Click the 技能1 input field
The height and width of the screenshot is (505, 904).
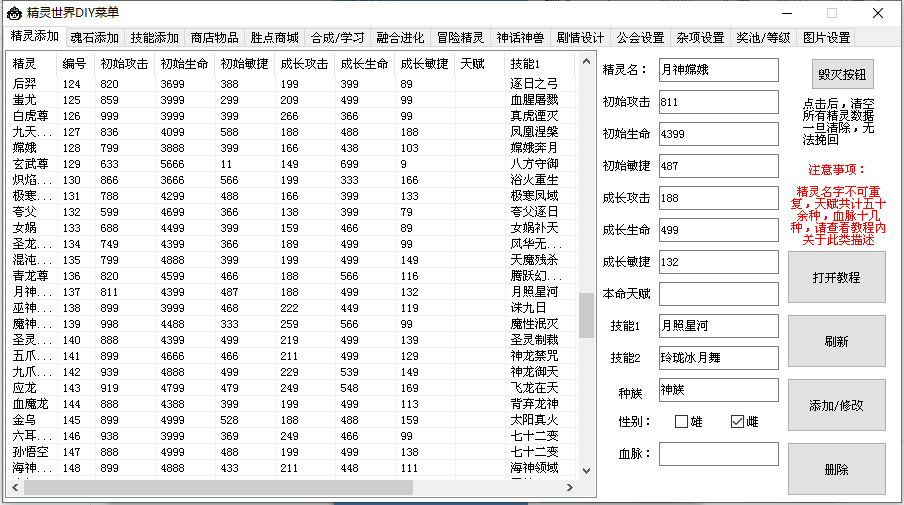(718, 326)
